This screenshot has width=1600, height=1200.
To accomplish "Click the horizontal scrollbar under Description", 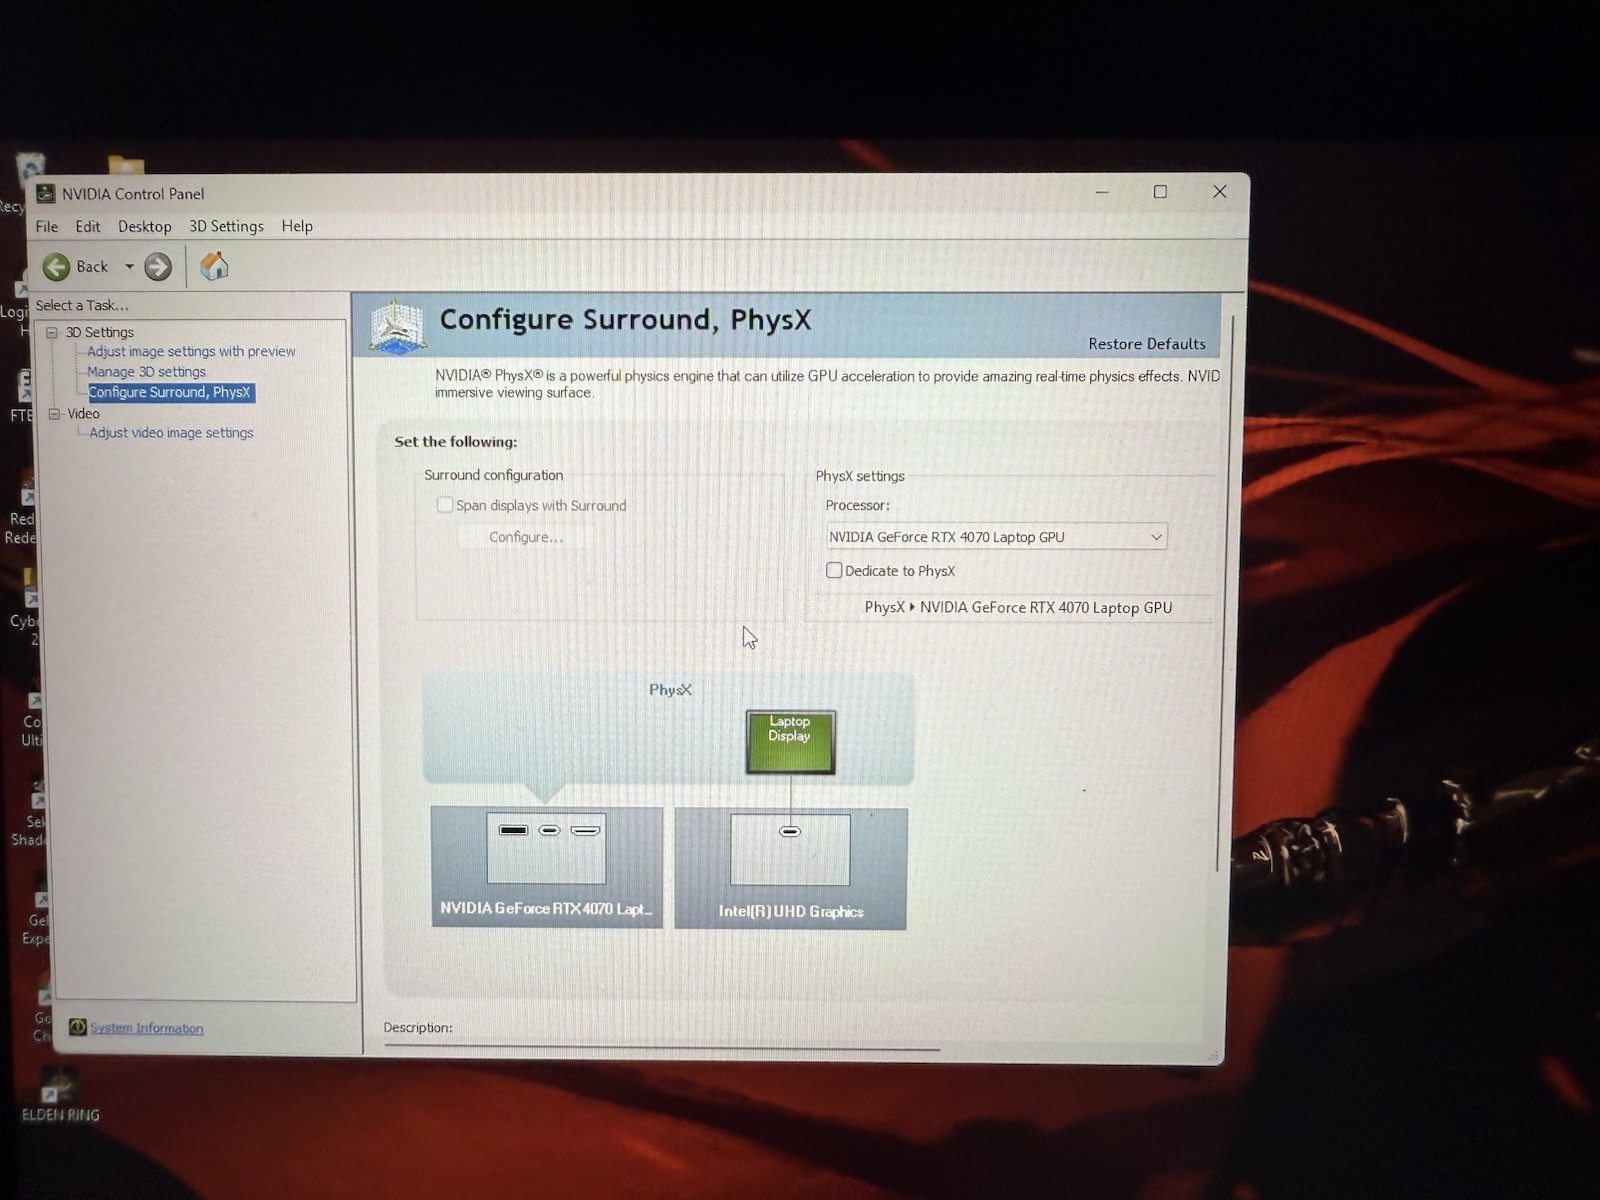I will [662, 1049].
